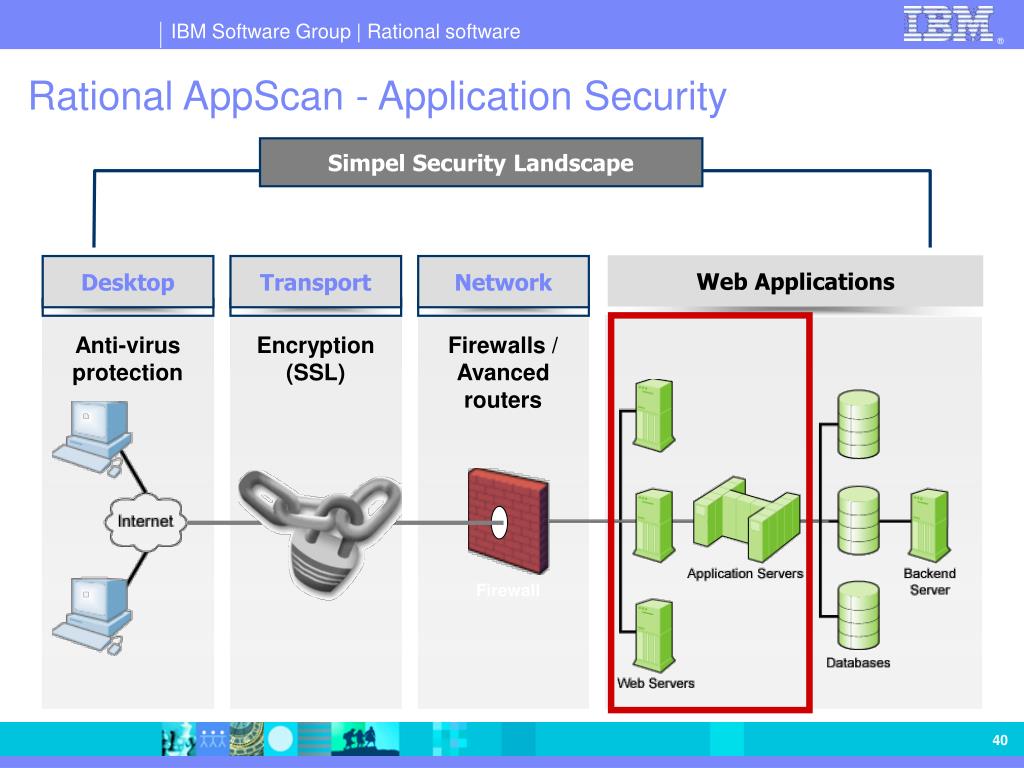This screenshot has width=1024, height=768.
Task: Click the Backend Server tower icon
Action: pyautogui.click(x=930, y=525)
